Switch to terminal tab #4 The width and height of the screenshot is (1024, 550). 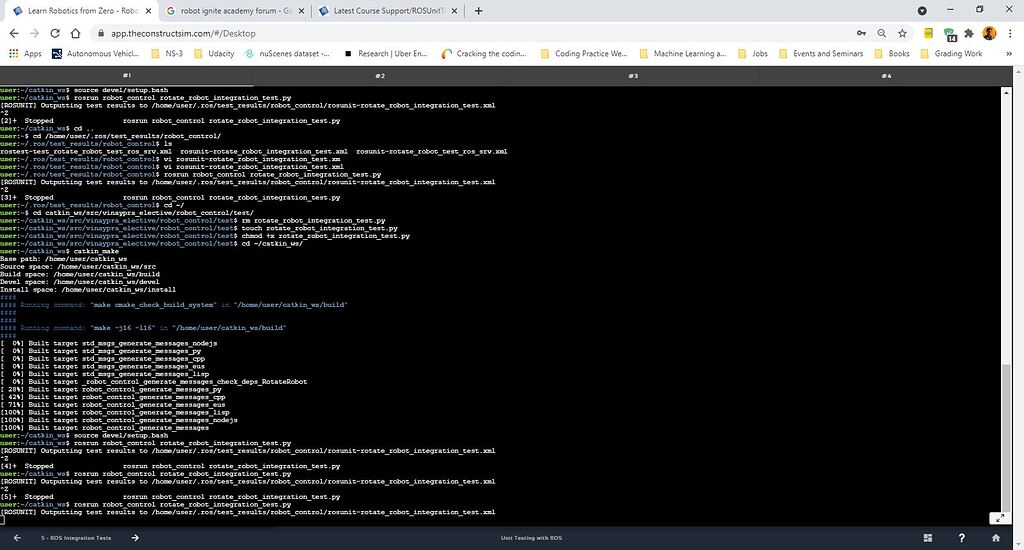click(x=886, y=76)
